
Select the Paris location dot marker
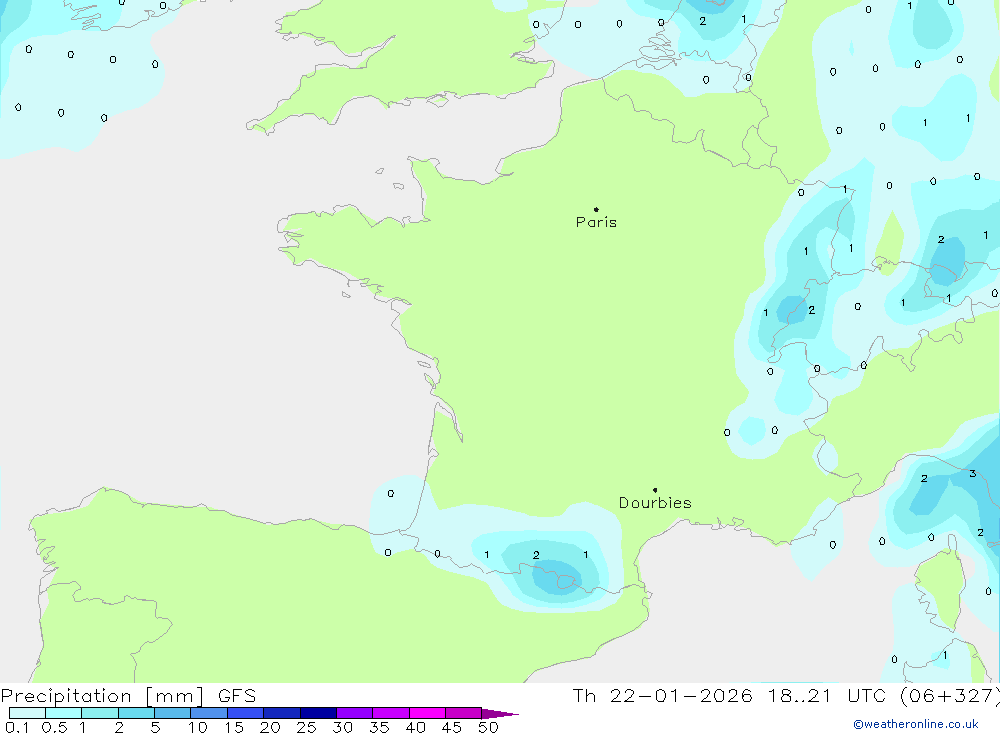(x=596, y=209)
